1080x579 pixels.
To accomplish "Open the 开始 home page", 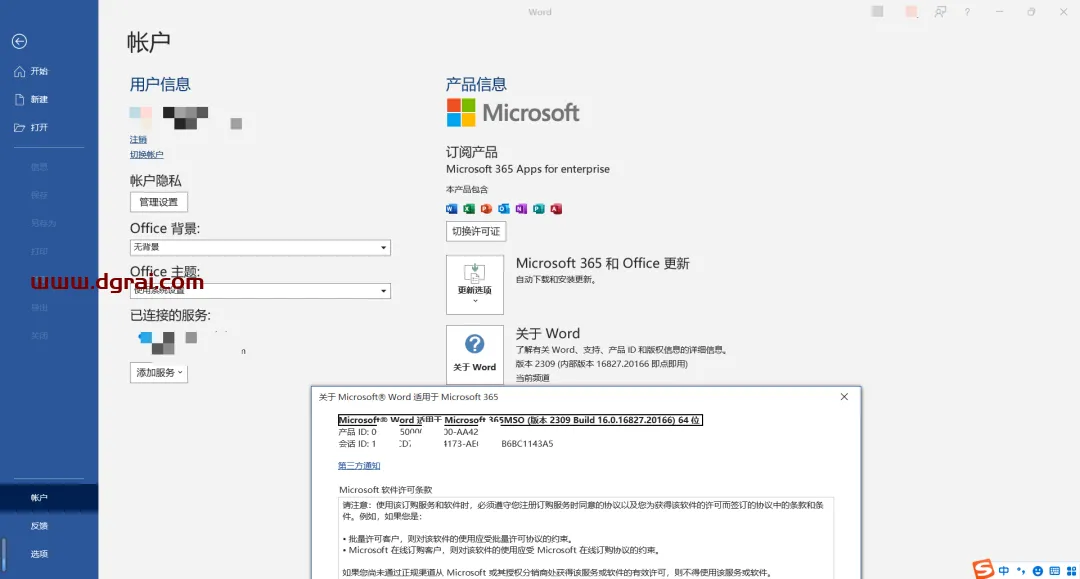I will (x=39, y=72).
